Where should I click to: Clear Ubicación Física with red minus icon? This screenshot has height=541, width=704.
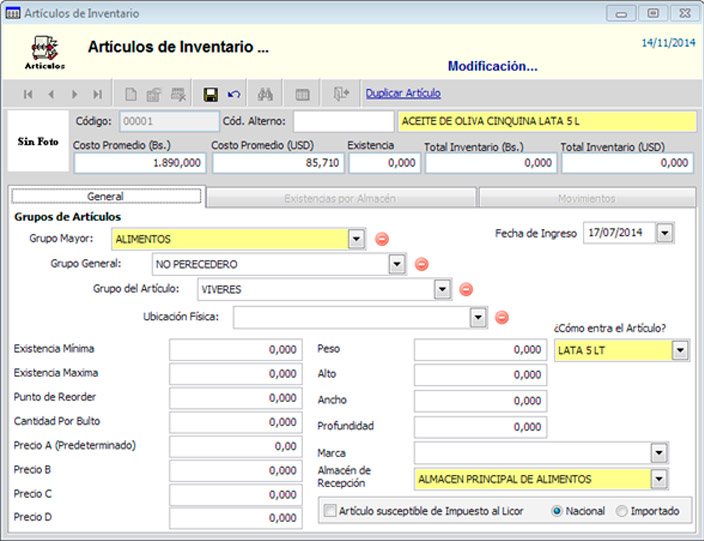(502, 317)
